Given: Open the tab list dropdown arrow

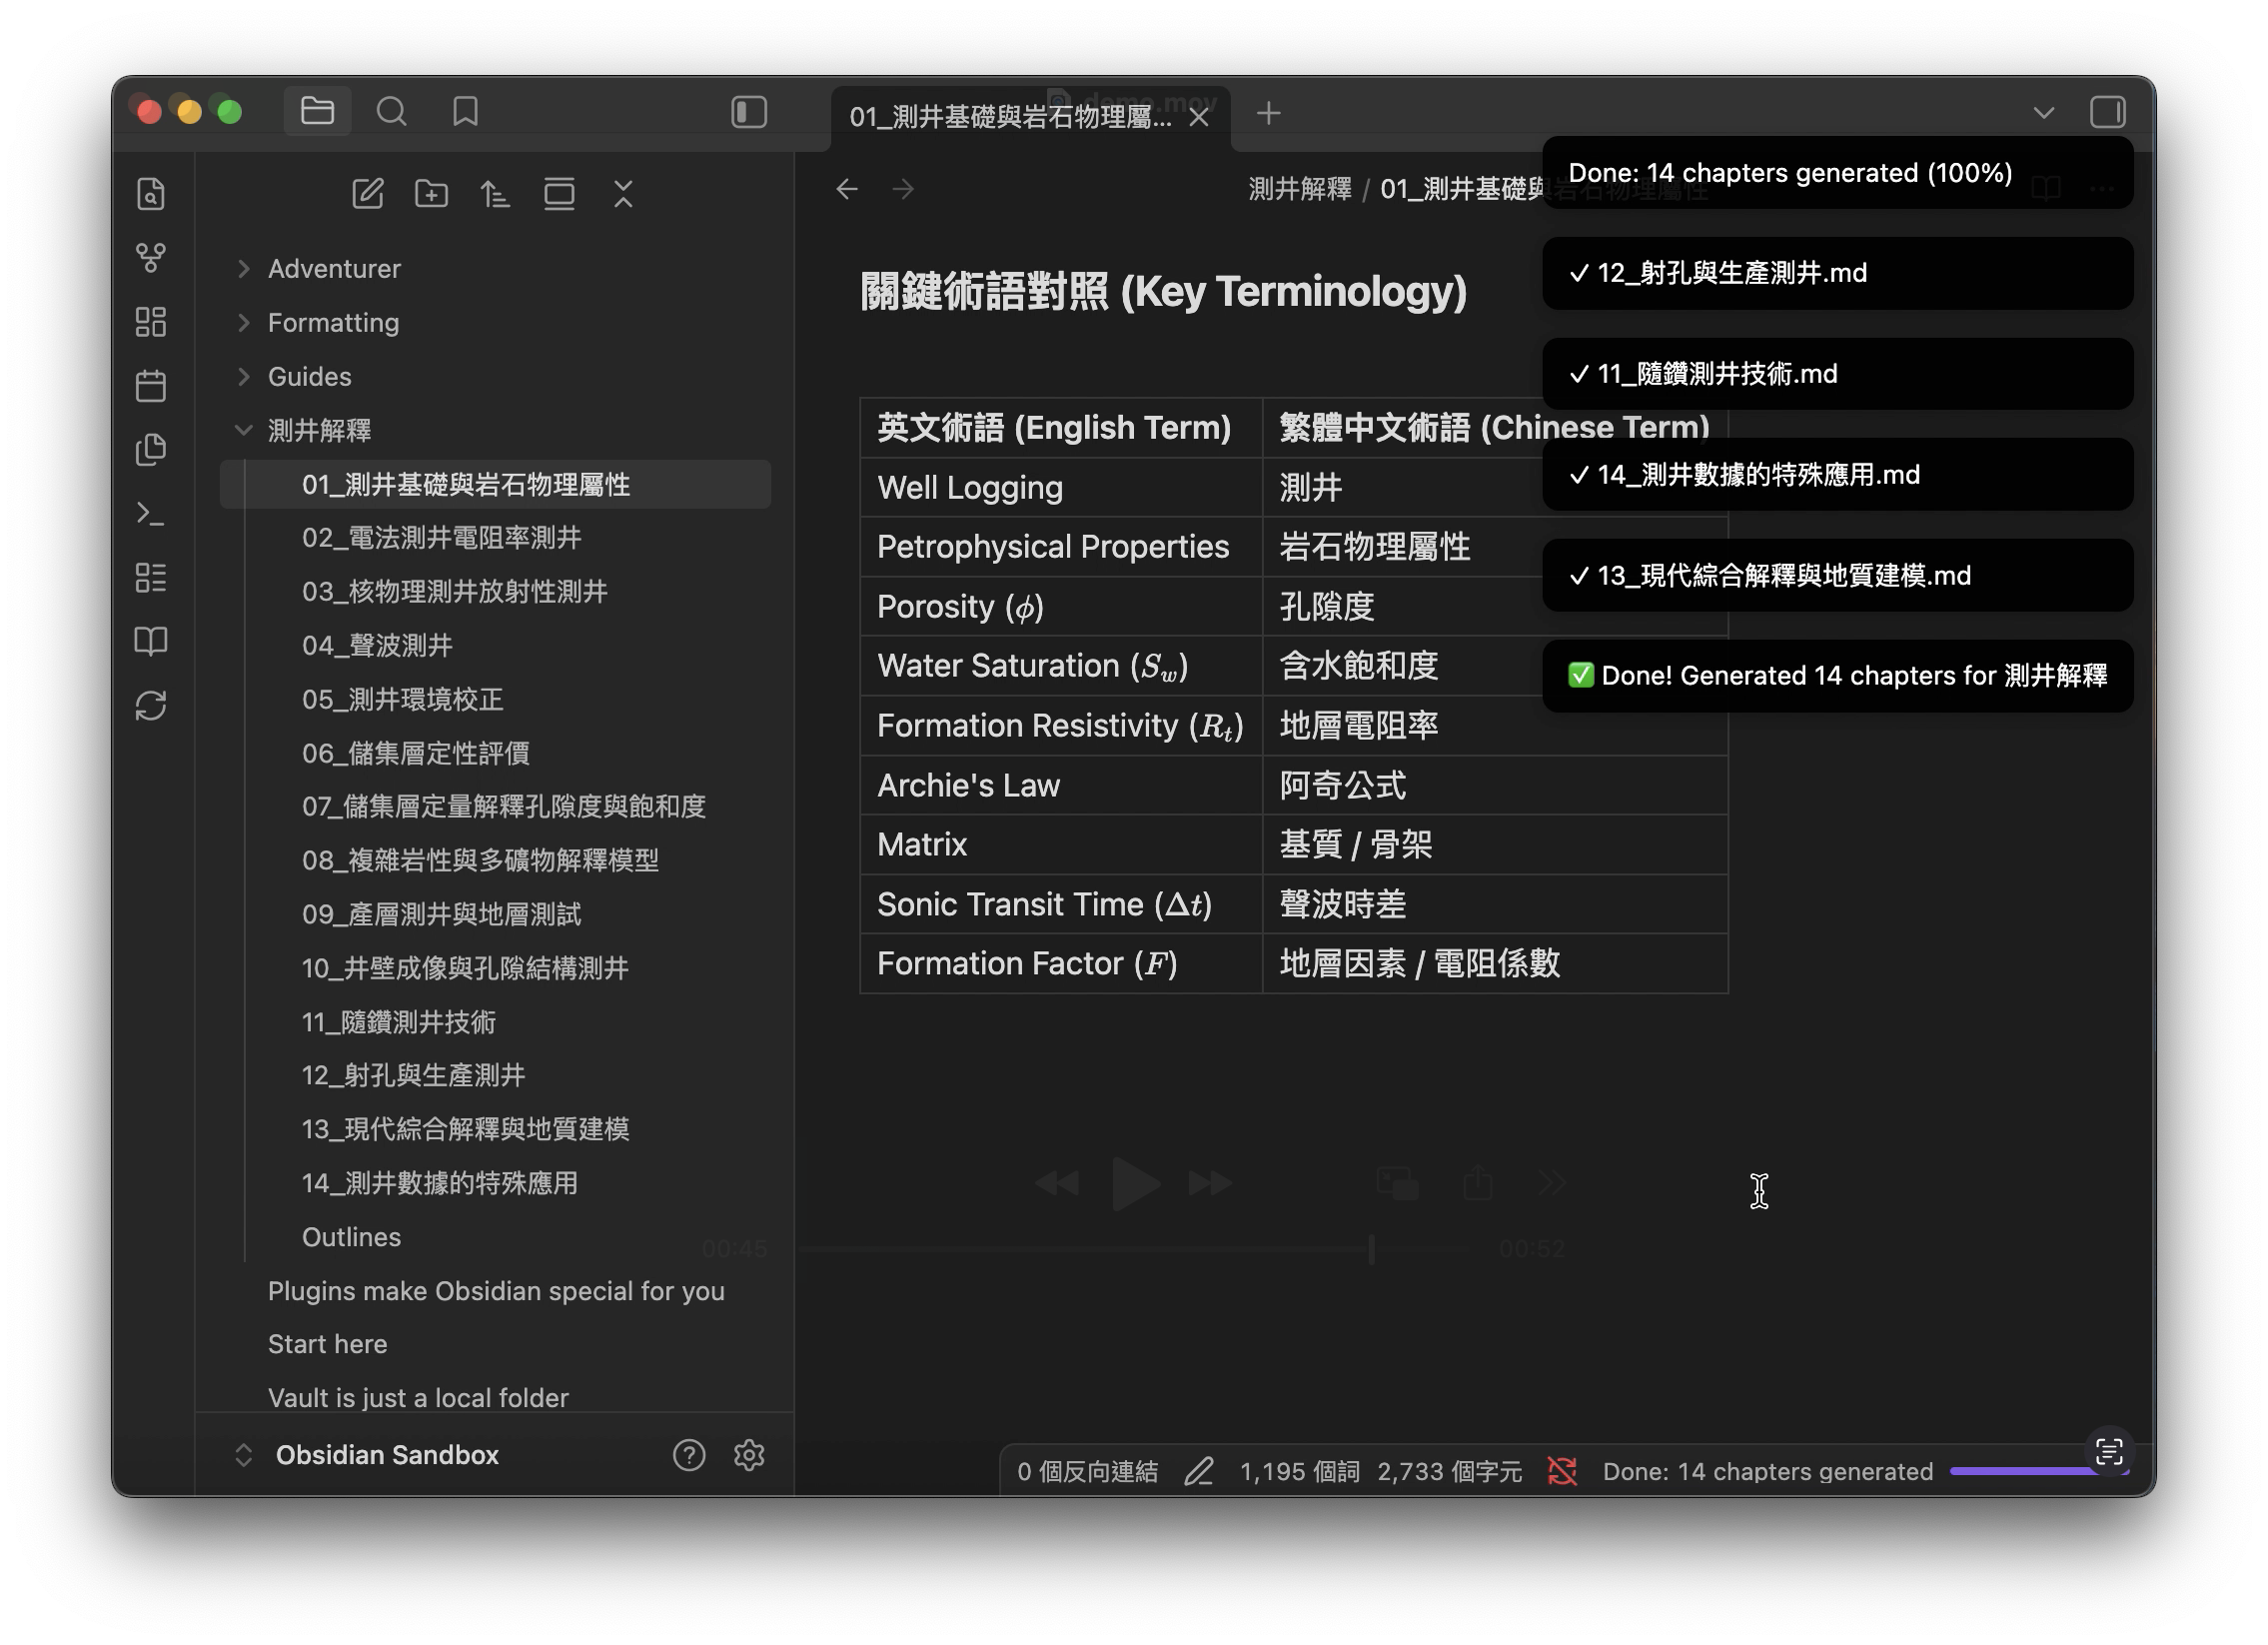Looking at the screenshot, I should point(2043,113).
